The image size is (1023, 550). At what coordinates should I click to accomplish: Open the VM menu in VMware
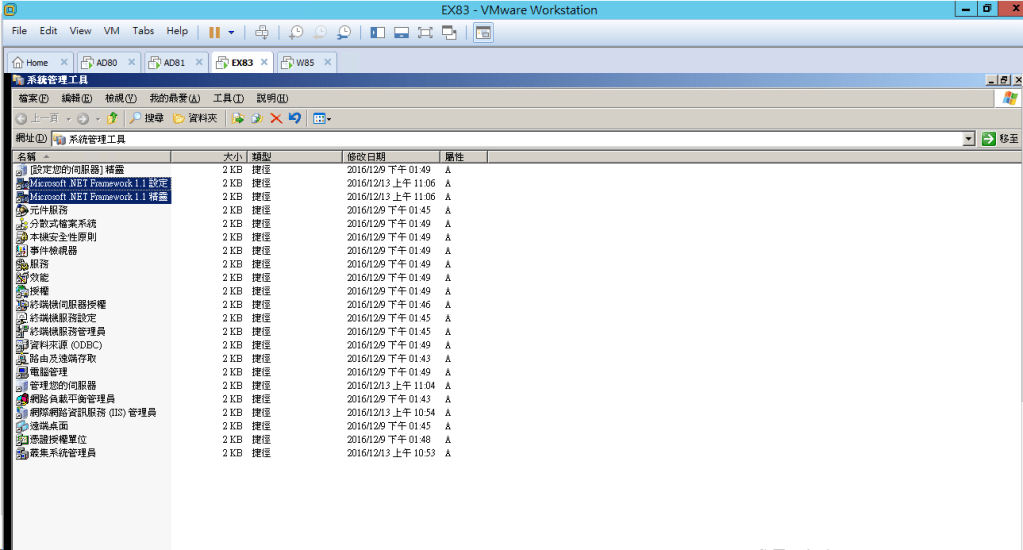[111, 31]
